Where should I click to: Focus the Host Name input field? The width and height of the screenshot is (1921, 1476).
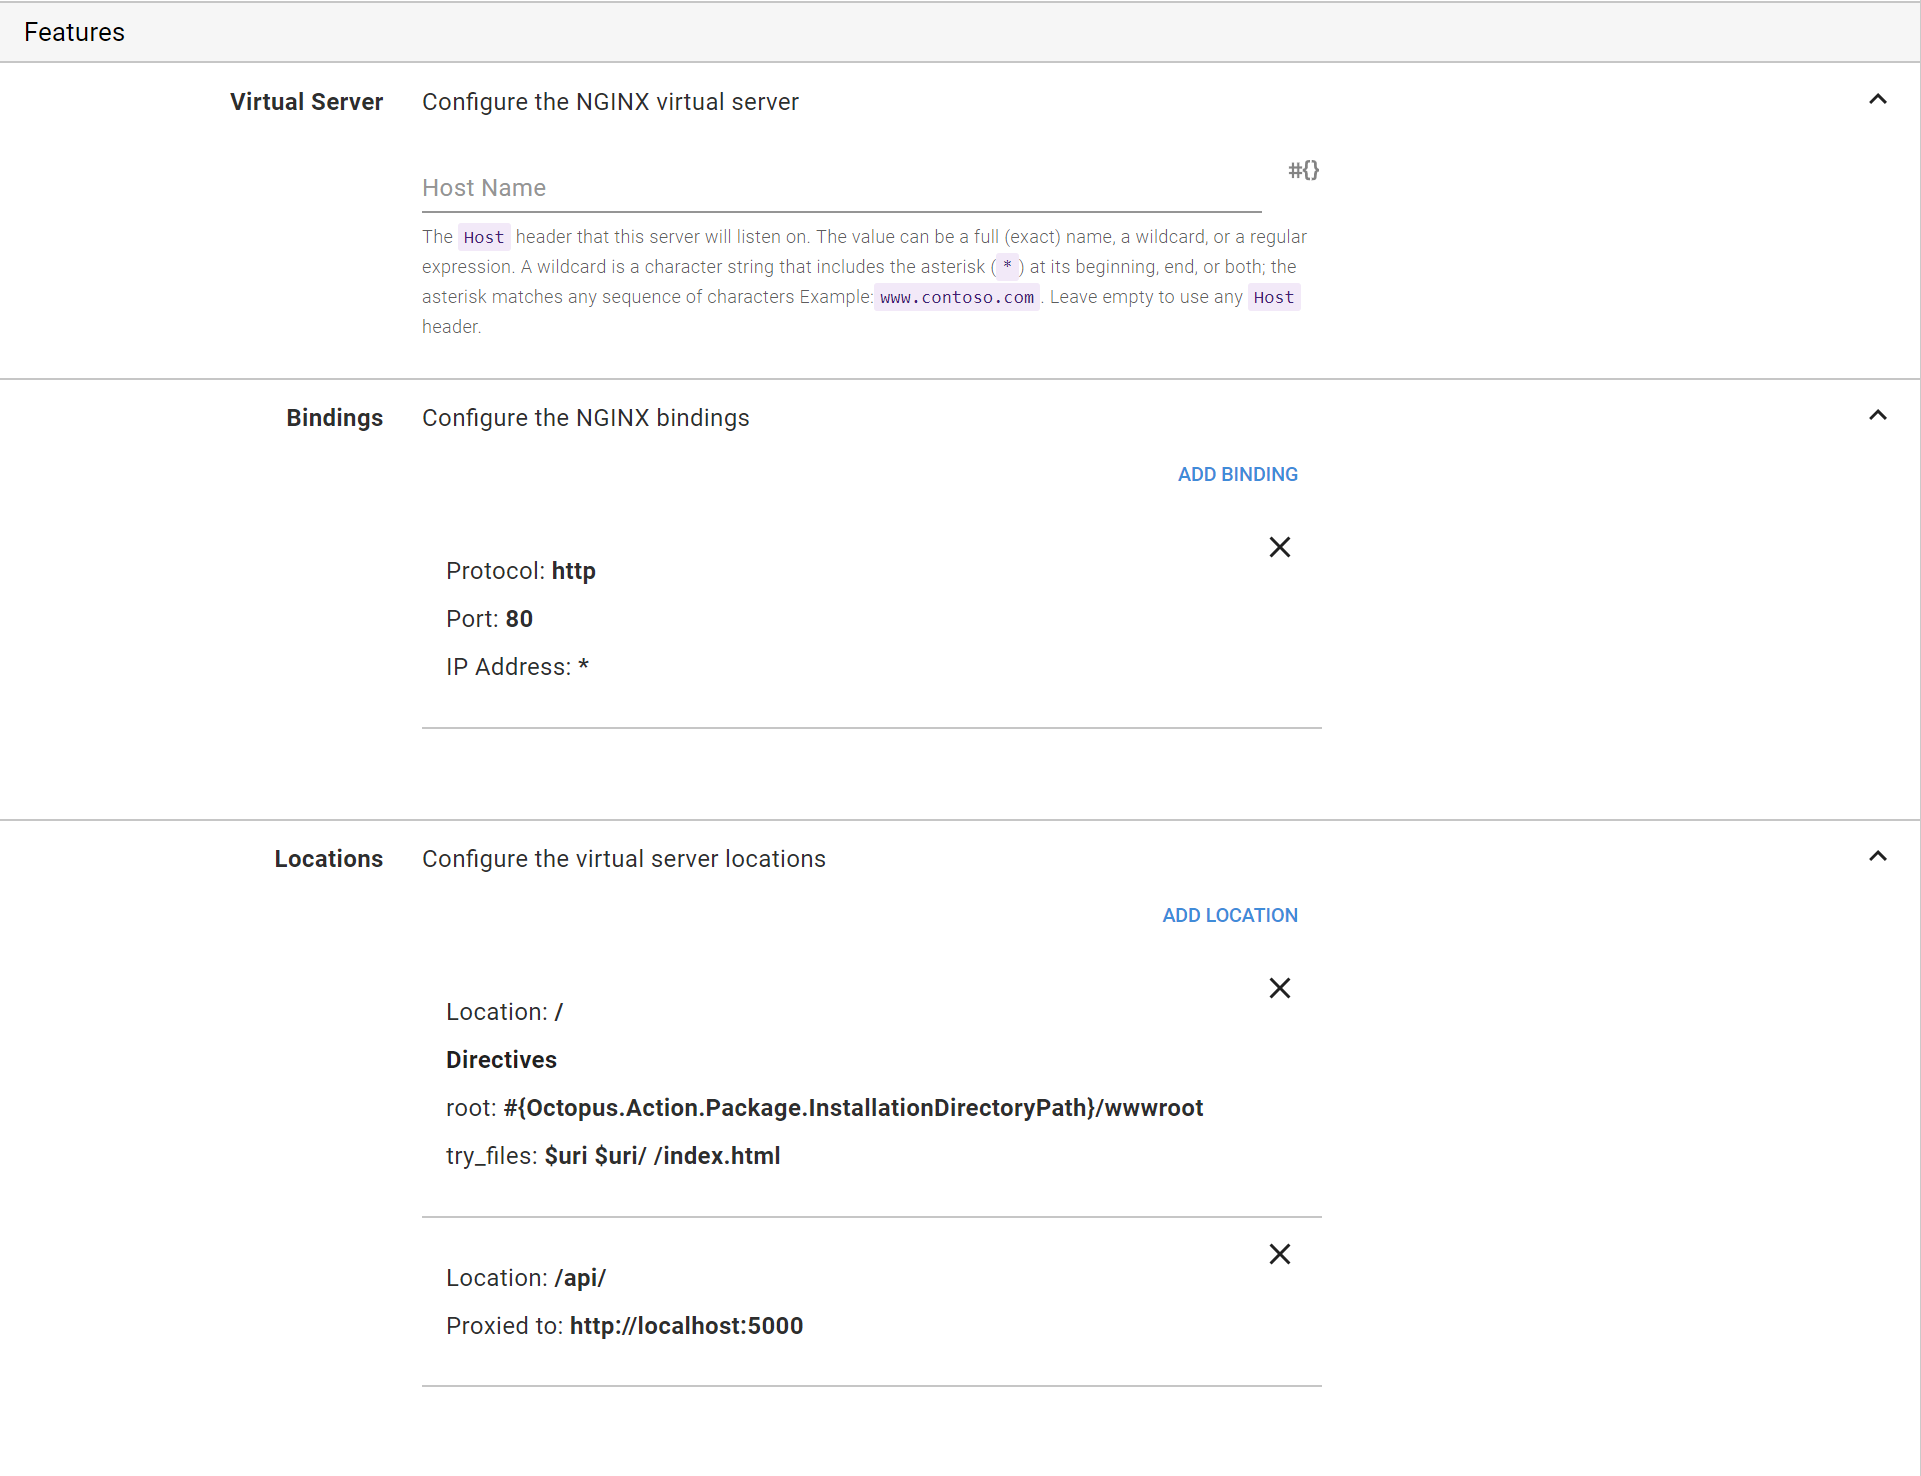(x=840, y=188)
